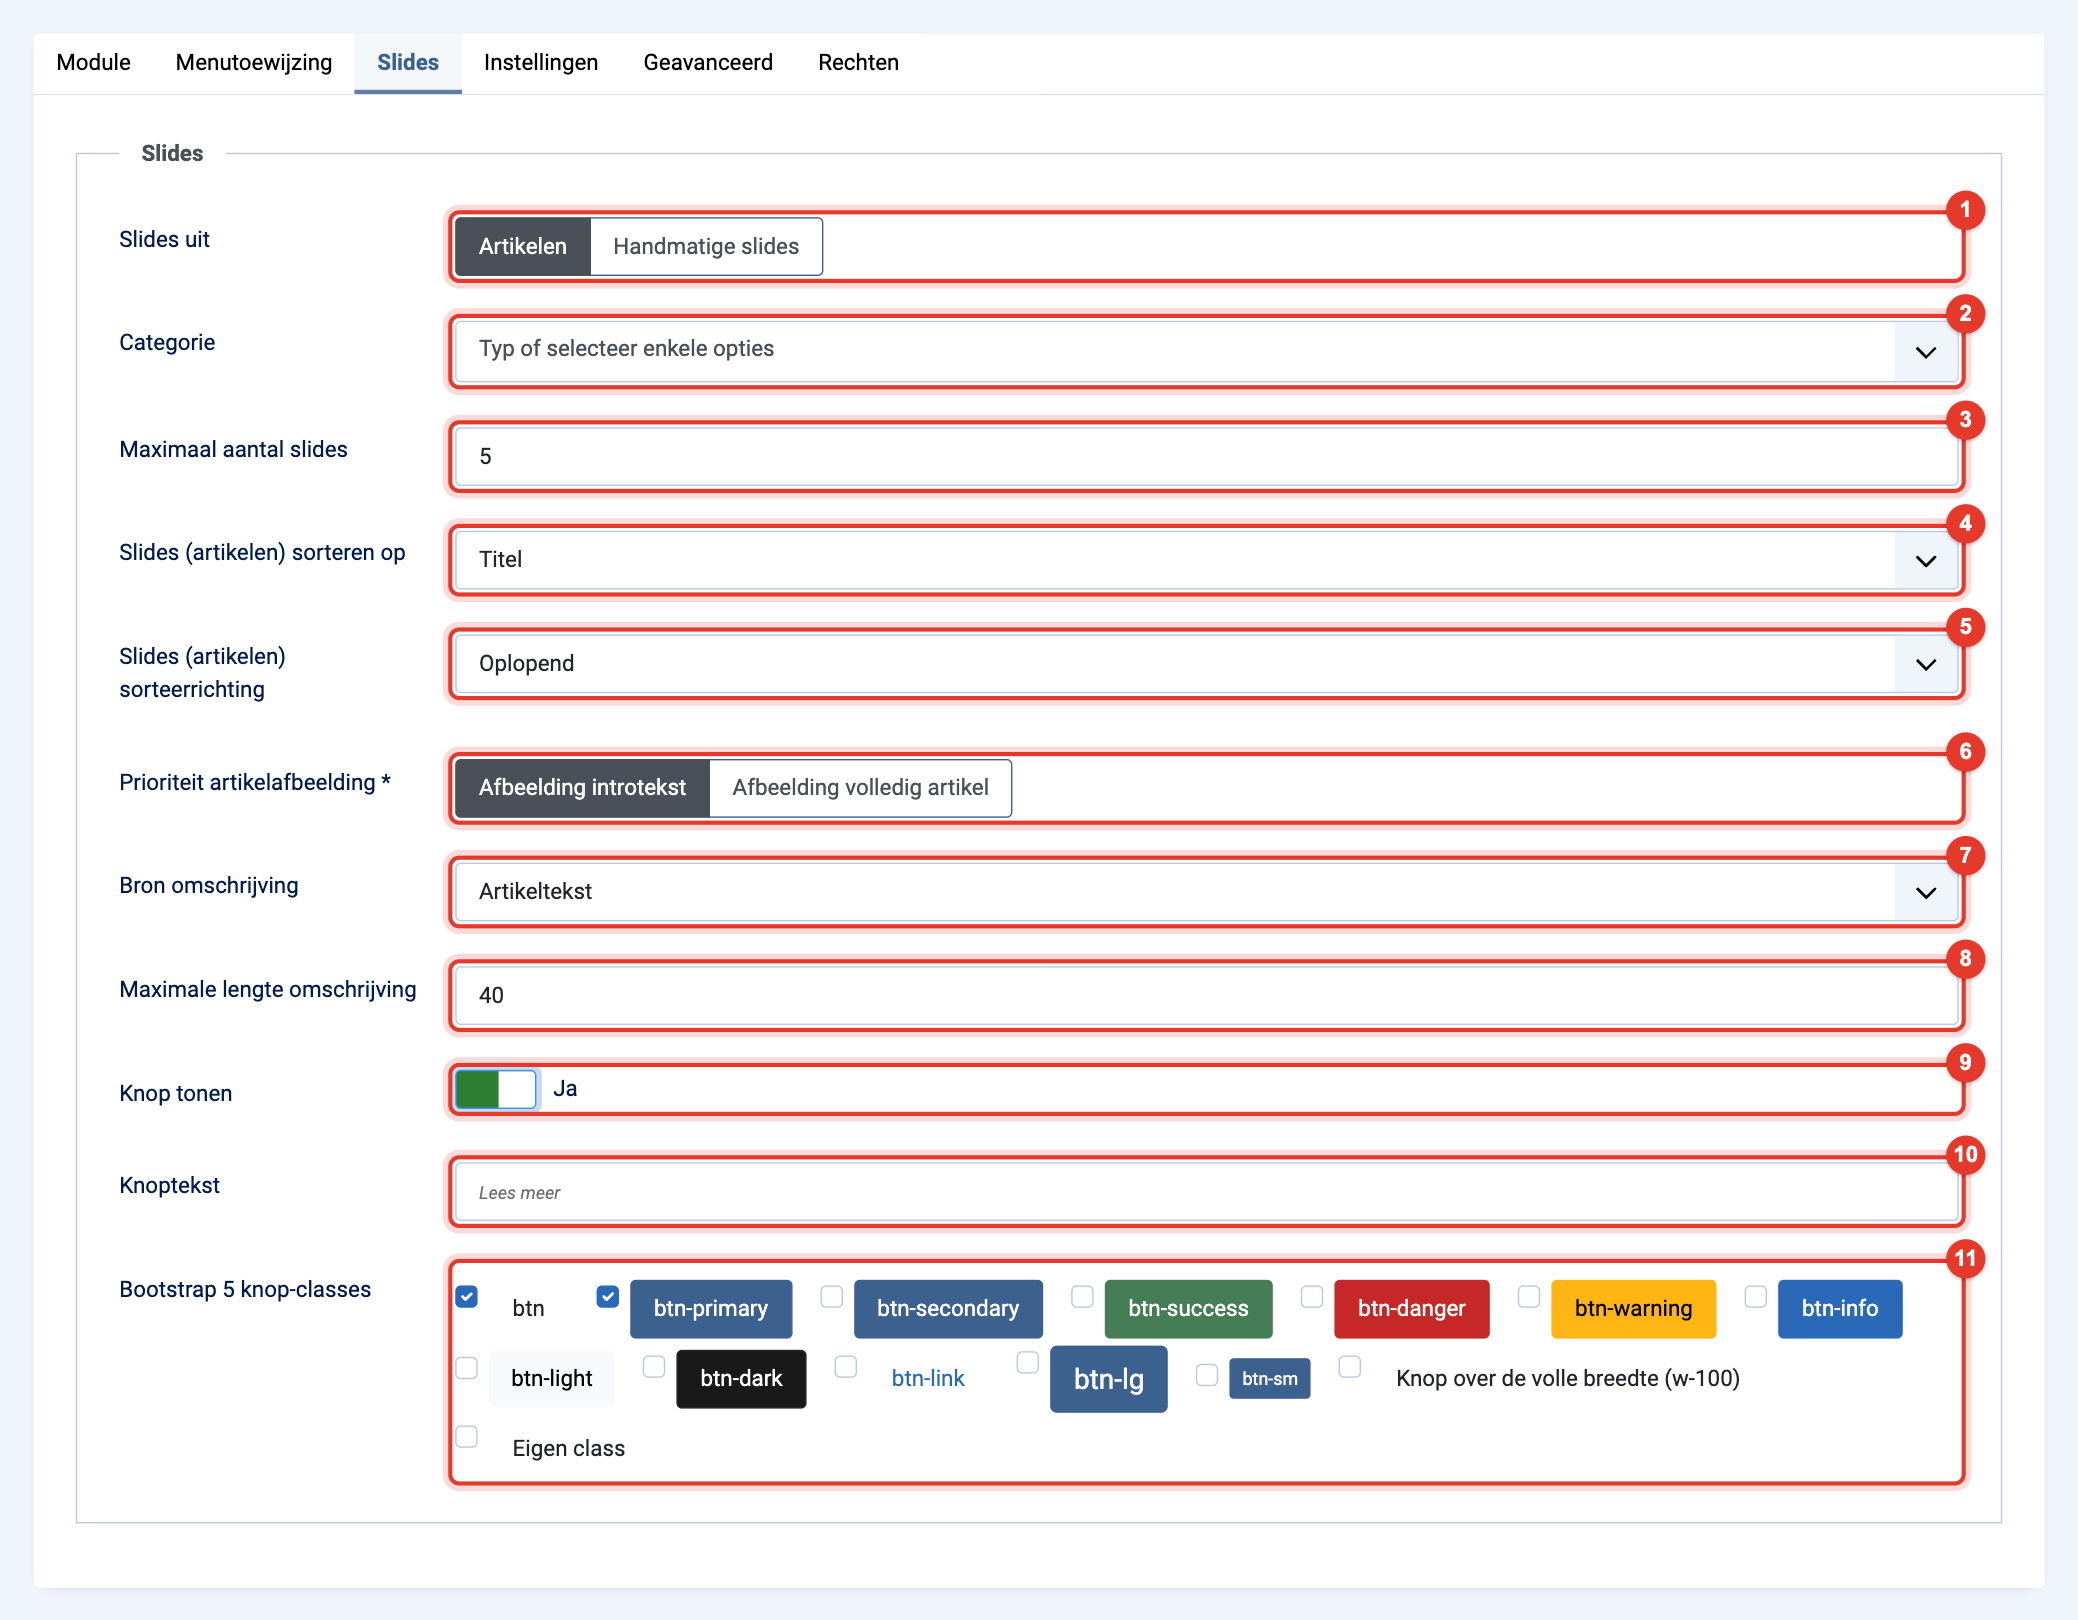Open the Bron omschrijving dropdown
The height and width of the screenshot is (1620, 2078).
tap(1207, 892)
